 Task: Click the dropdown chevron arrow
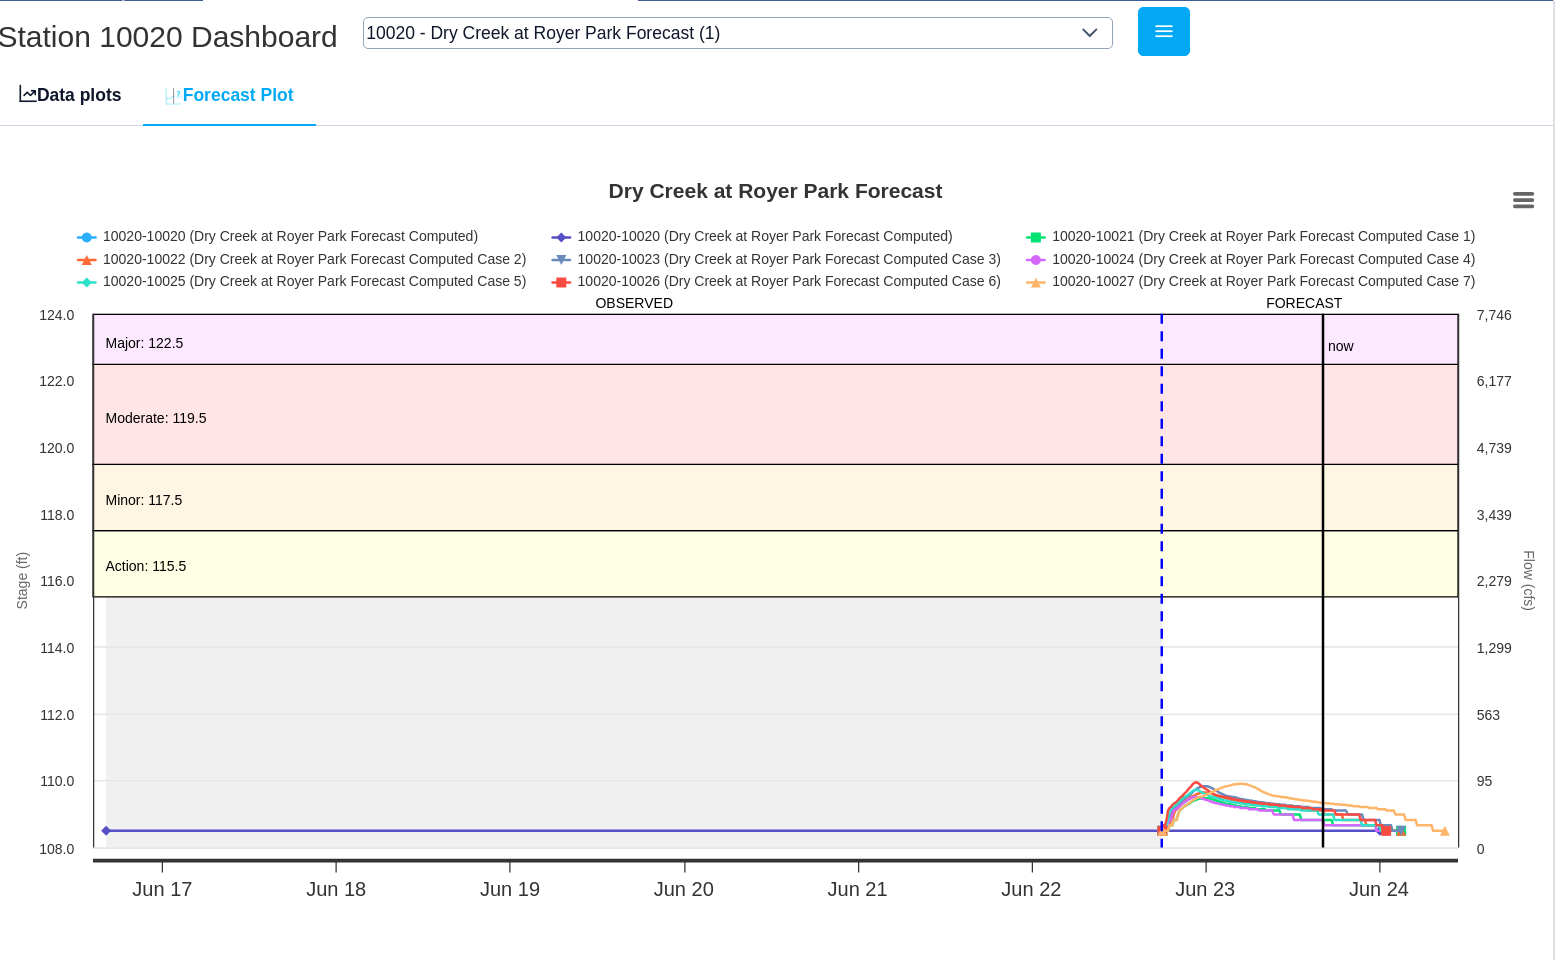[x=1089, y=33]
